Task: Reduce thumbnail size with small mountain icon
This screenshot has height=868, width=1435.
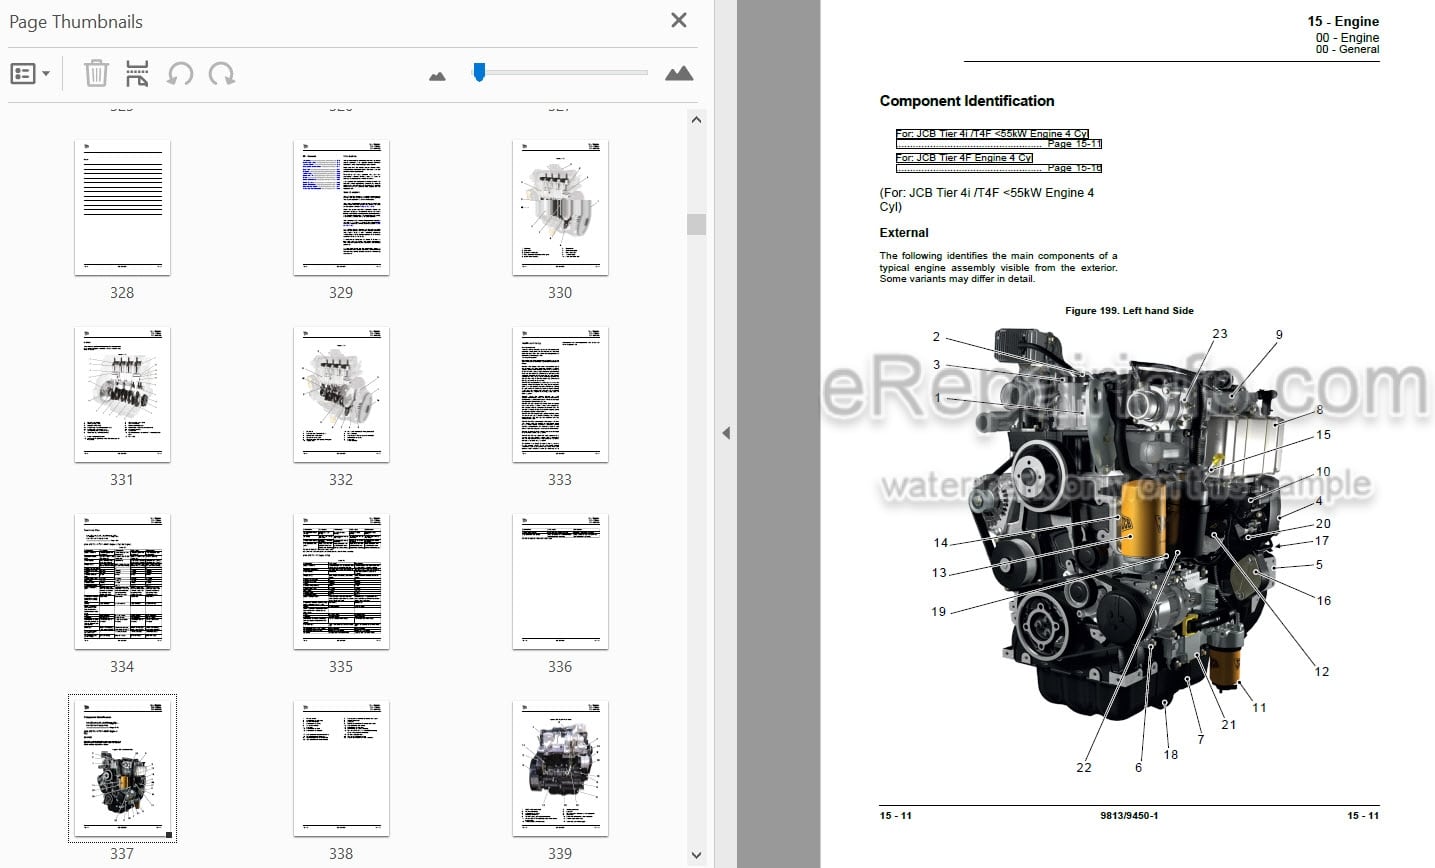Action: (437, 75)
